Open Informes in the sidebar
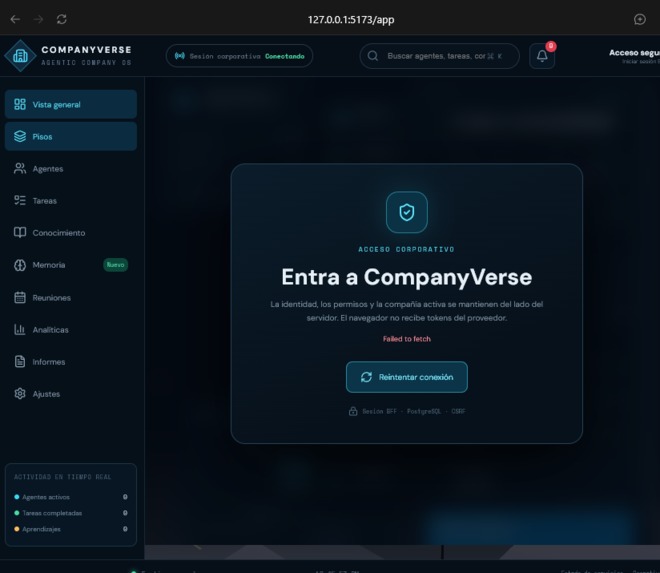This screenshot has width=660, height=573. click(x=71, y=361)
